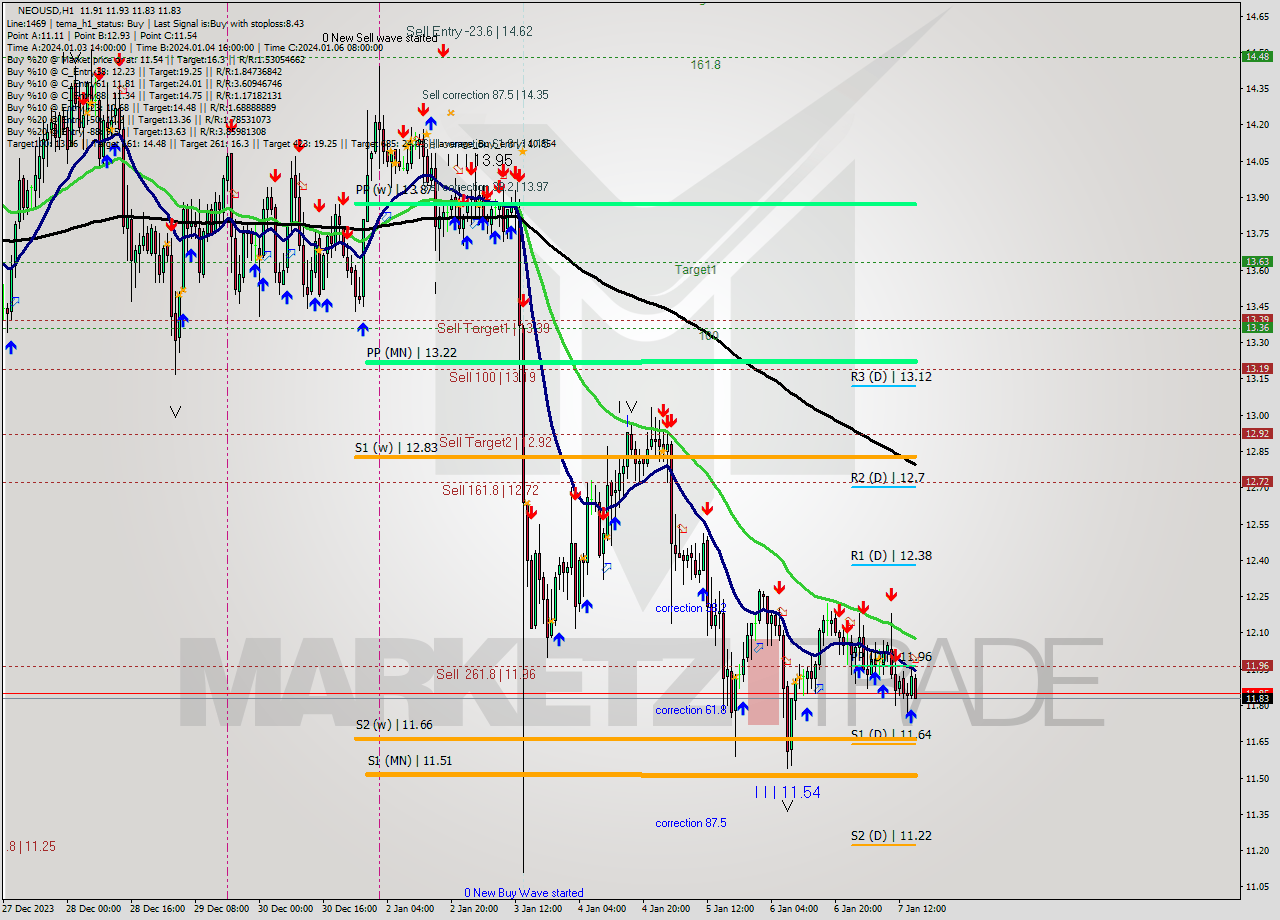Viewport: 1280px width, 920px height.
Task: Click the 'I I I 11.54' wave label
Action: pos(787,792)
